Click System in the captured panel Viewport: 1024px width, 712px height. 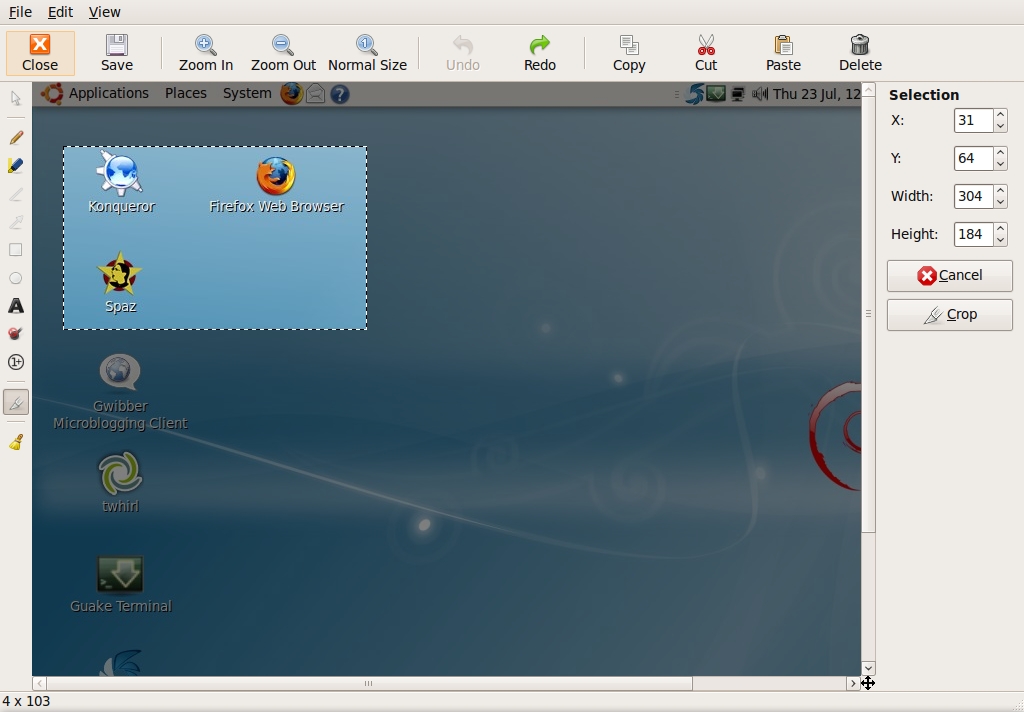coord(247,93)
